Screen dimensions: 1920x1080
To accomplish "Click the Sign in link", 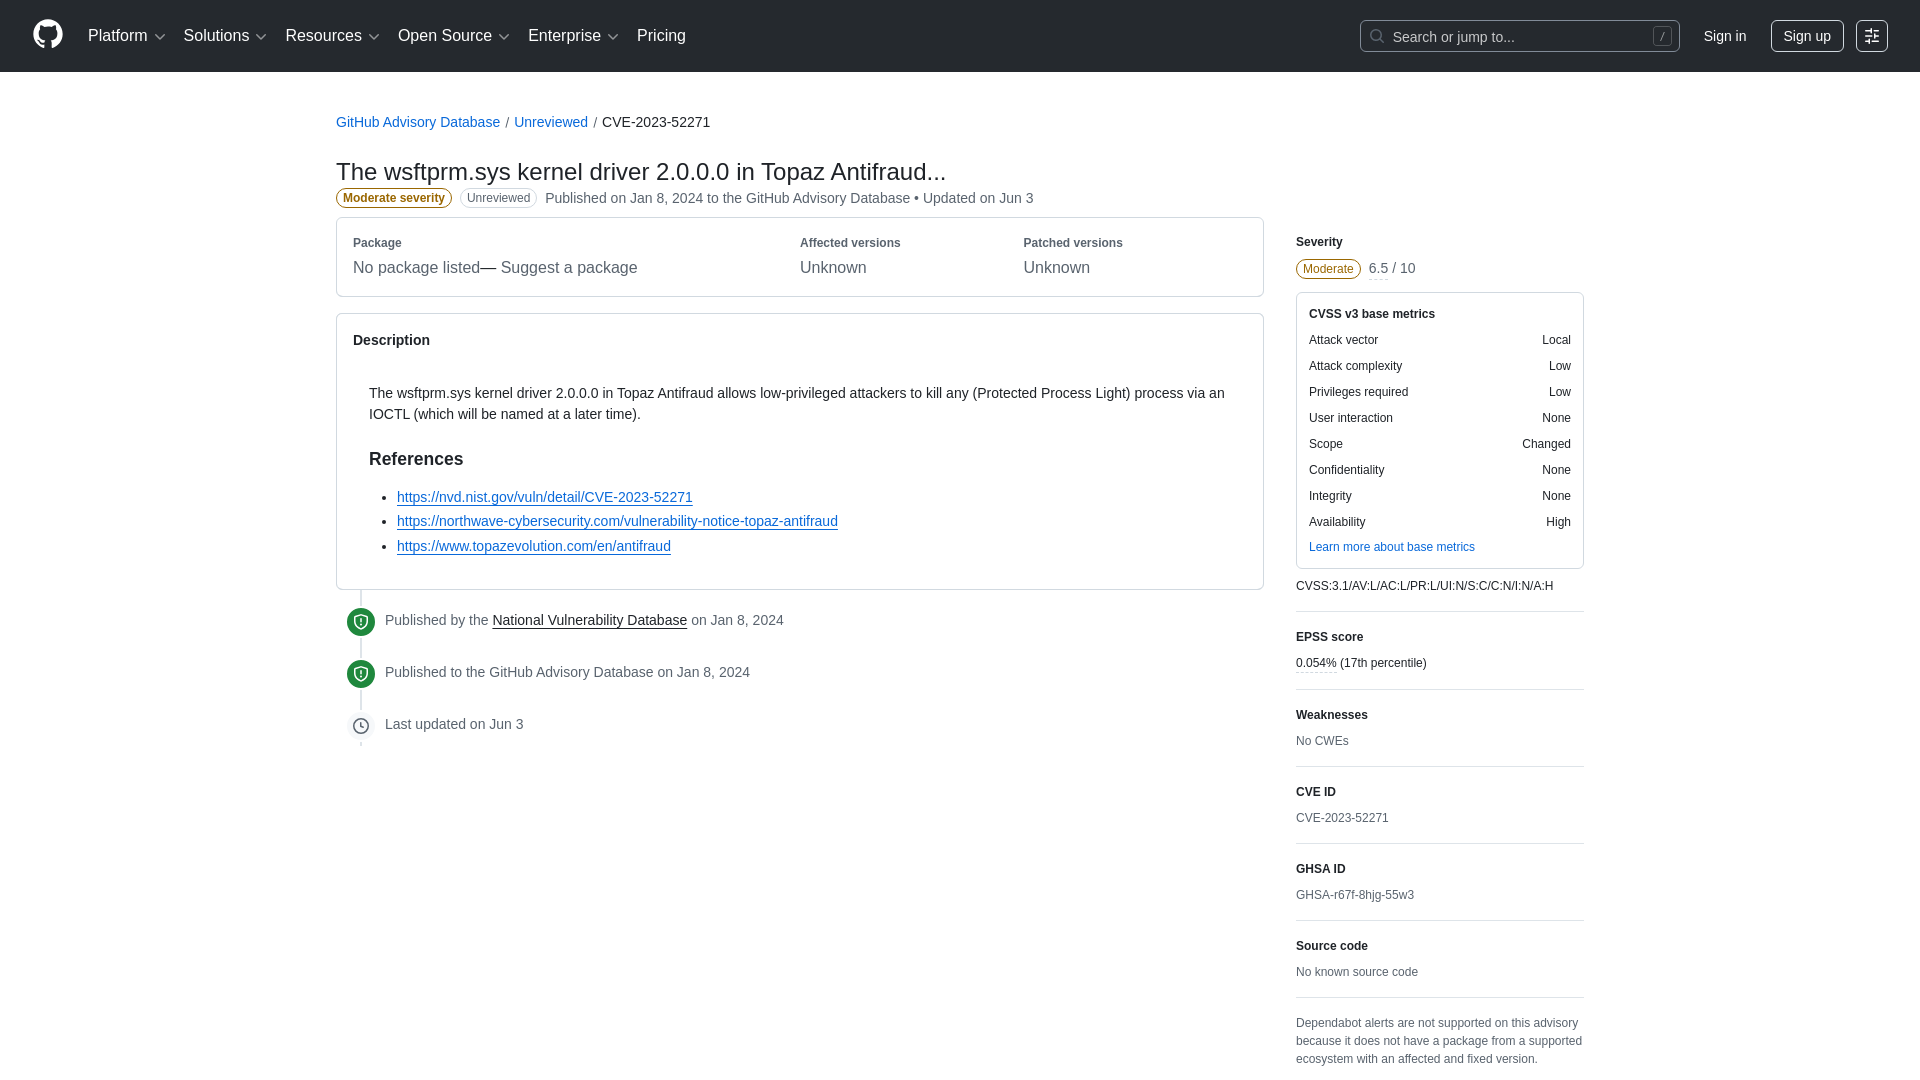I will (x=1724, y=35).
